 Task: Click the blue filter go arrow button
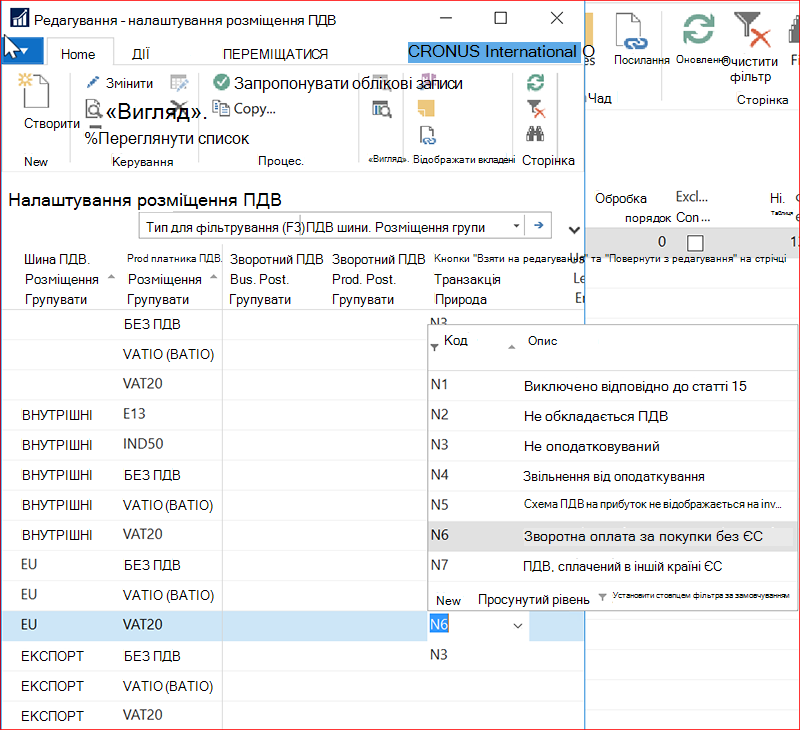(x=538, y=225)
